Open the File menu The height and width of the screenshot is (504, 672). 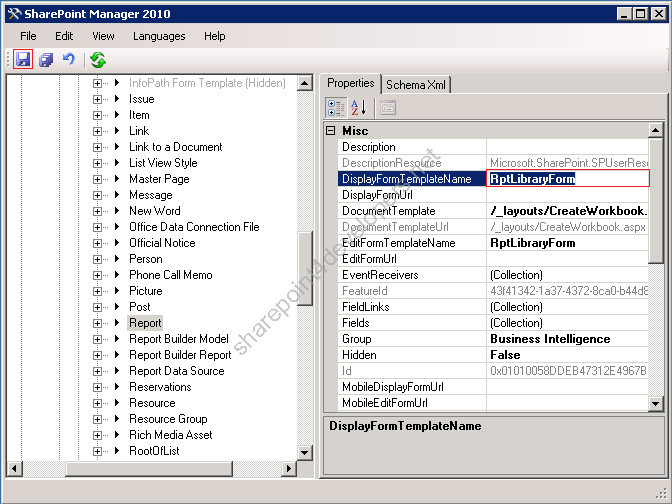click(28, 36)
